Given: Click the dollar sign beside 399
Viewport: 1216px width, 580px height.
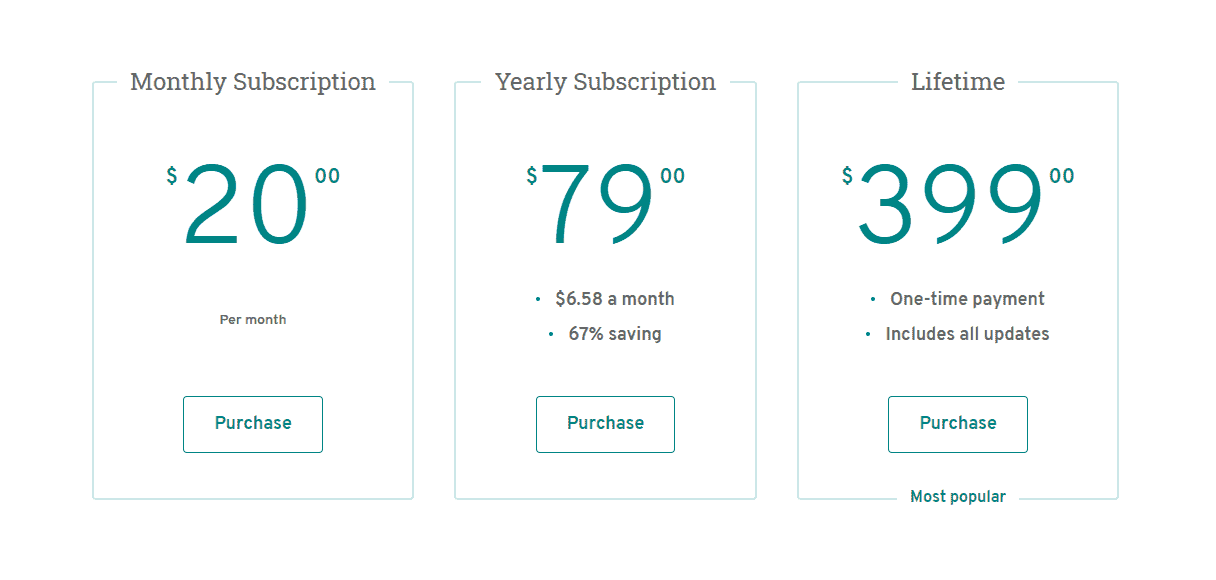Looking at the screenshot, I should coord(847,177).
